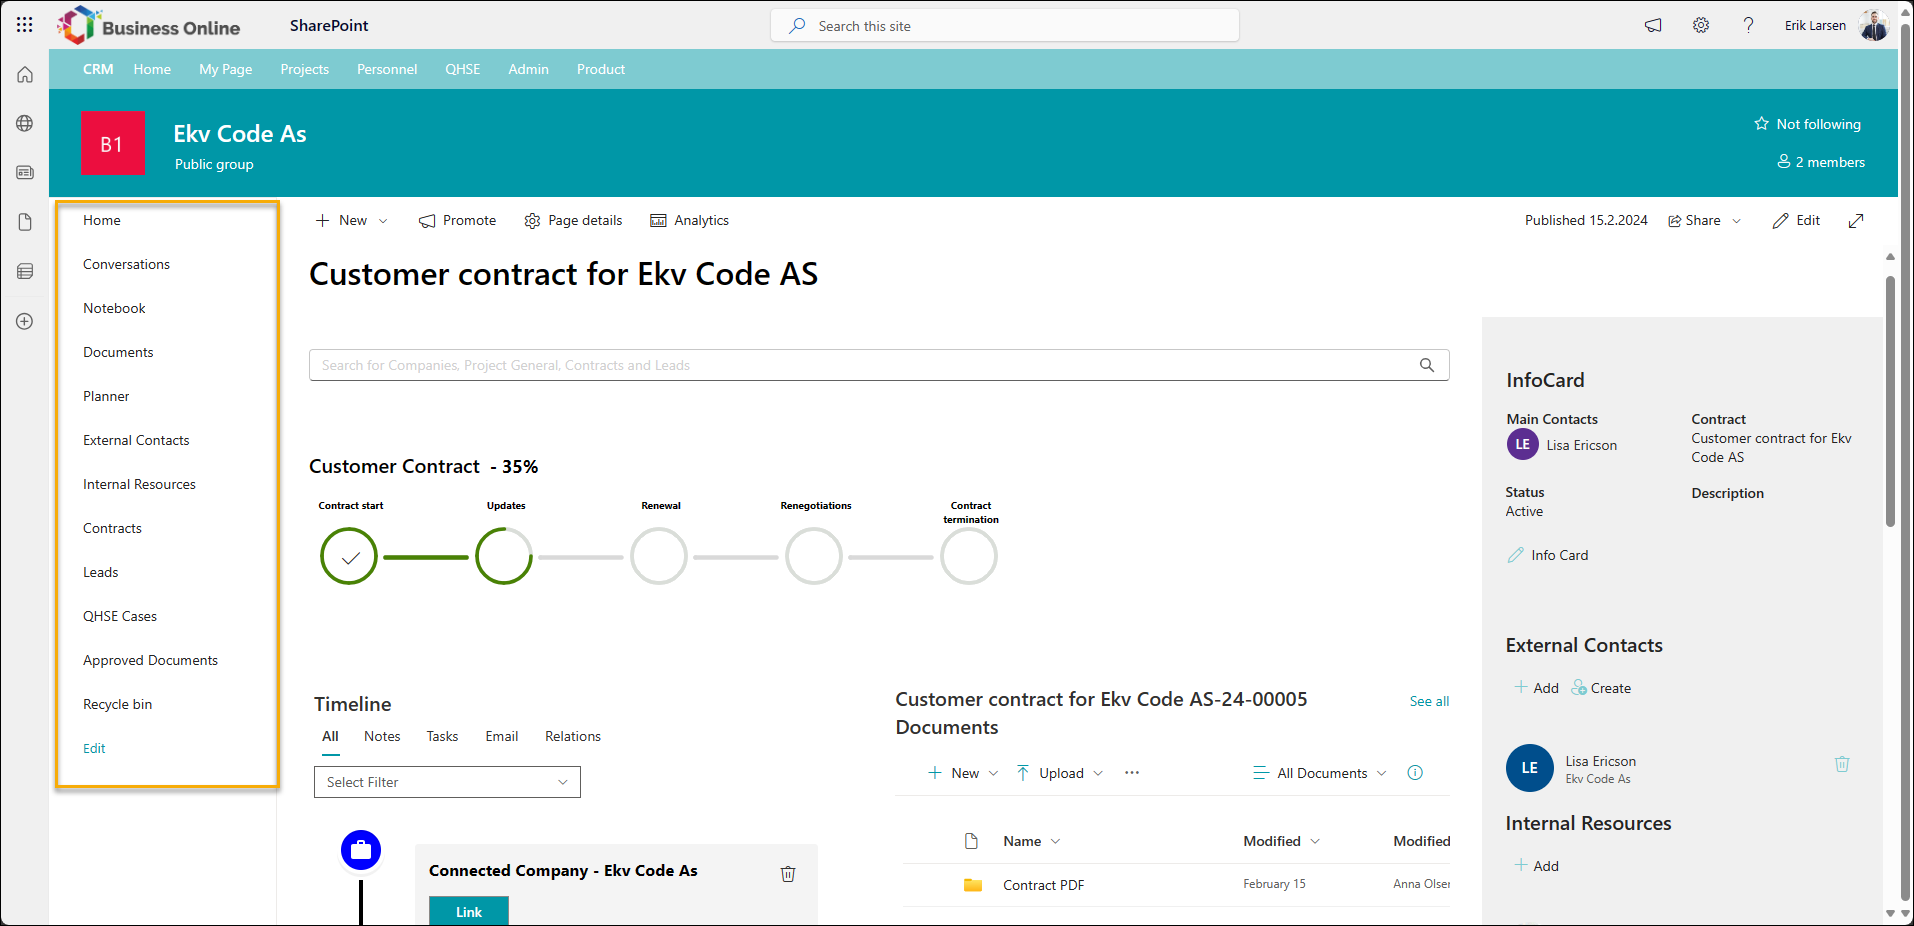Click the B1 site logo tile
Screen dimensions: 1914x926
point(113,143)
